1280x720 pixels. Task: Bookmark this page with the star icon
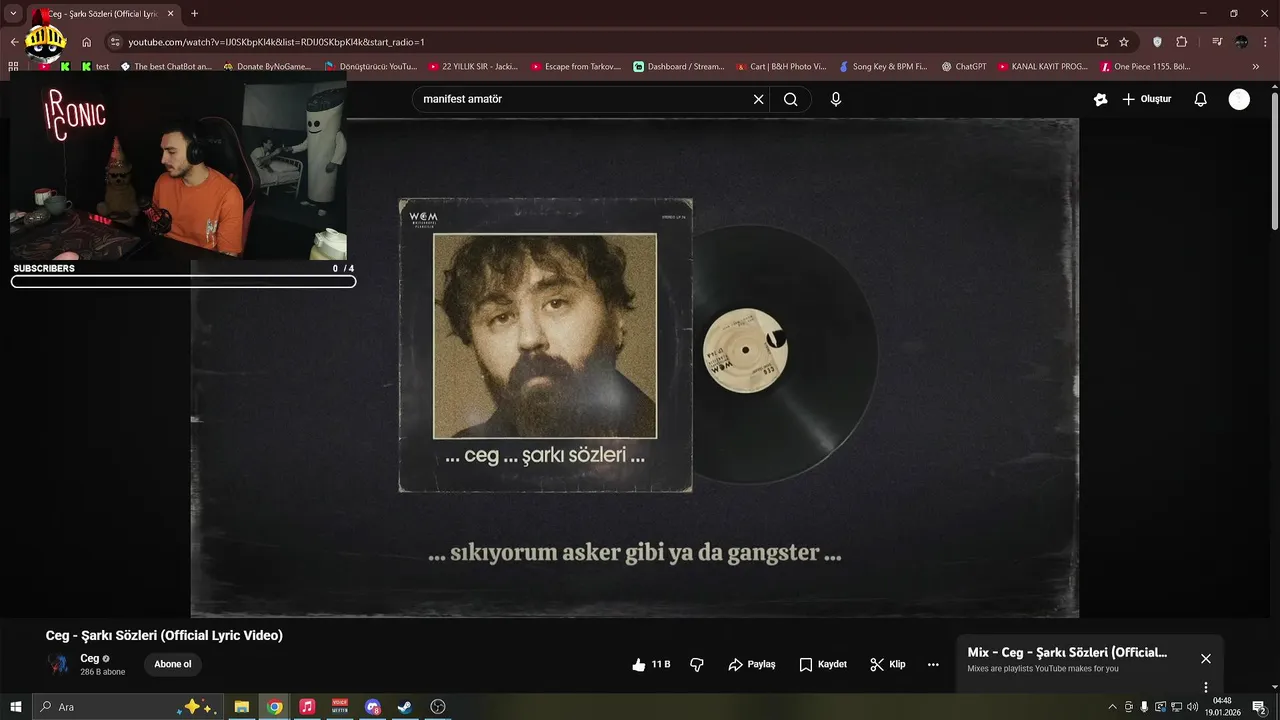(x=1124, y=42)
